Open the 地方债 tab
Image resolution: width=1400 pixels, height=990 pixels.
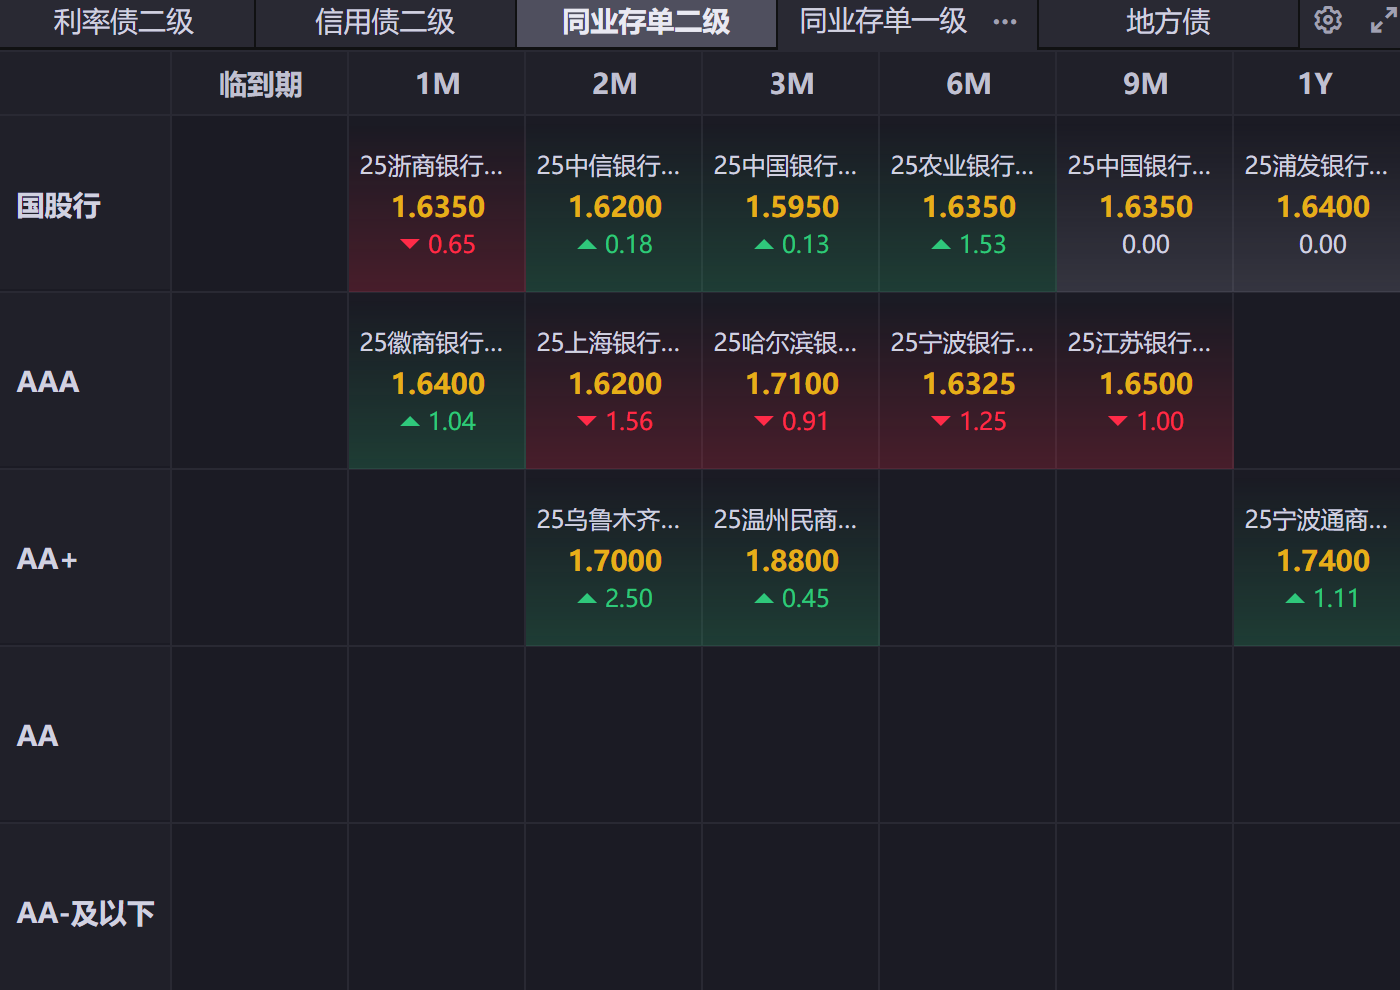1168,22
